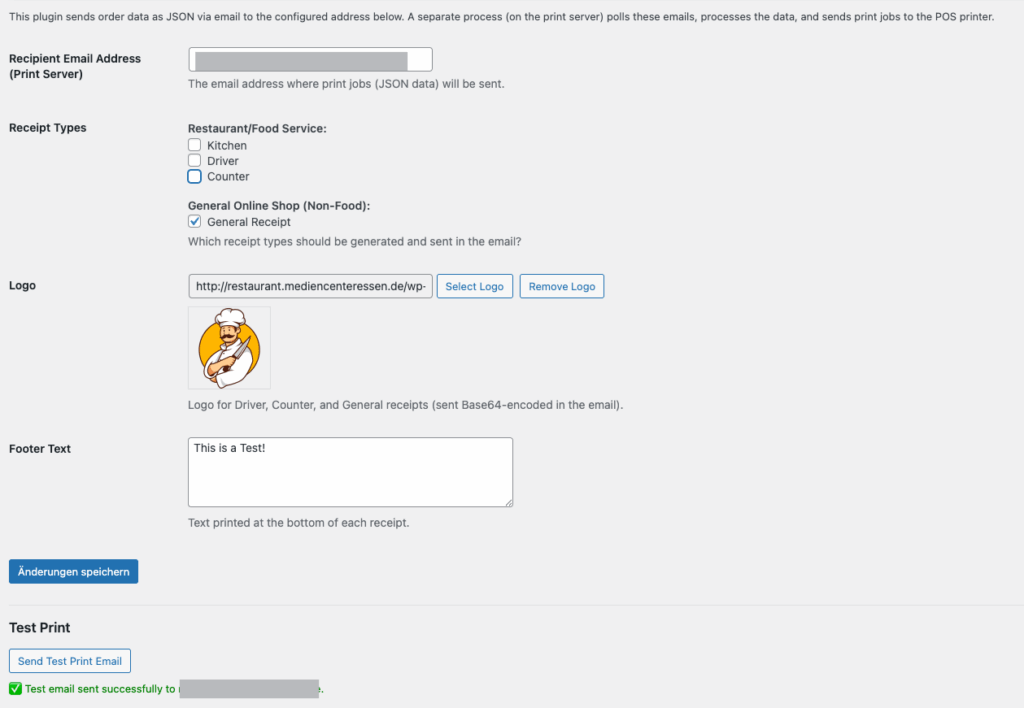Click Select Logo button
Screen dimensions: 1024x708
475,286
